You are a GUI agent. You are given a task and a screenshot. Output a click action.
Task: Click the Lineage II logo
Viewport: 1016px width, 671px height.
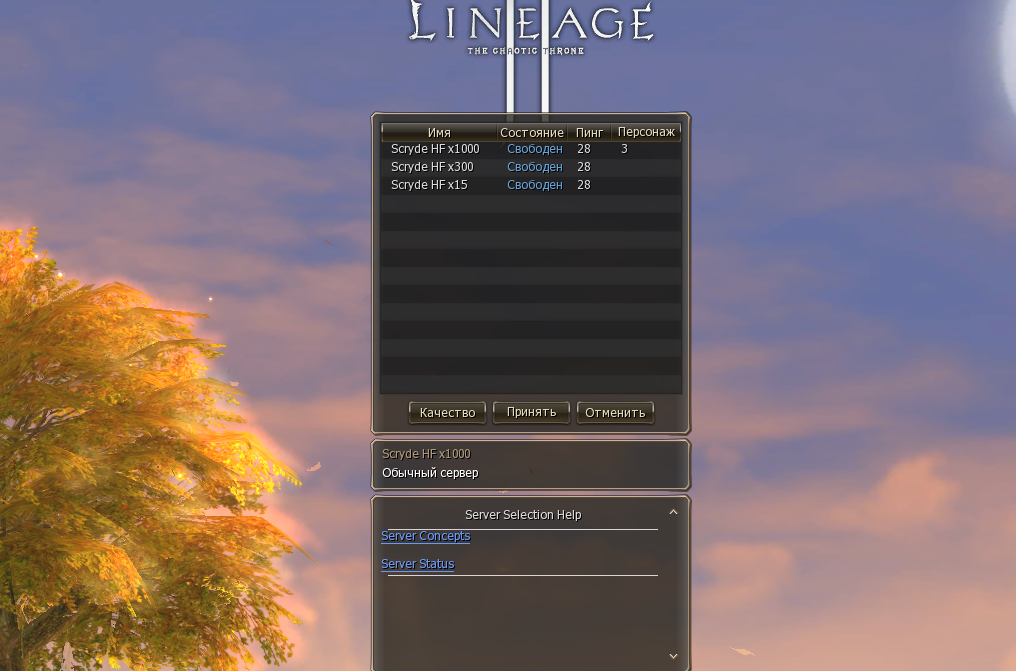click(x=530, y=29)
